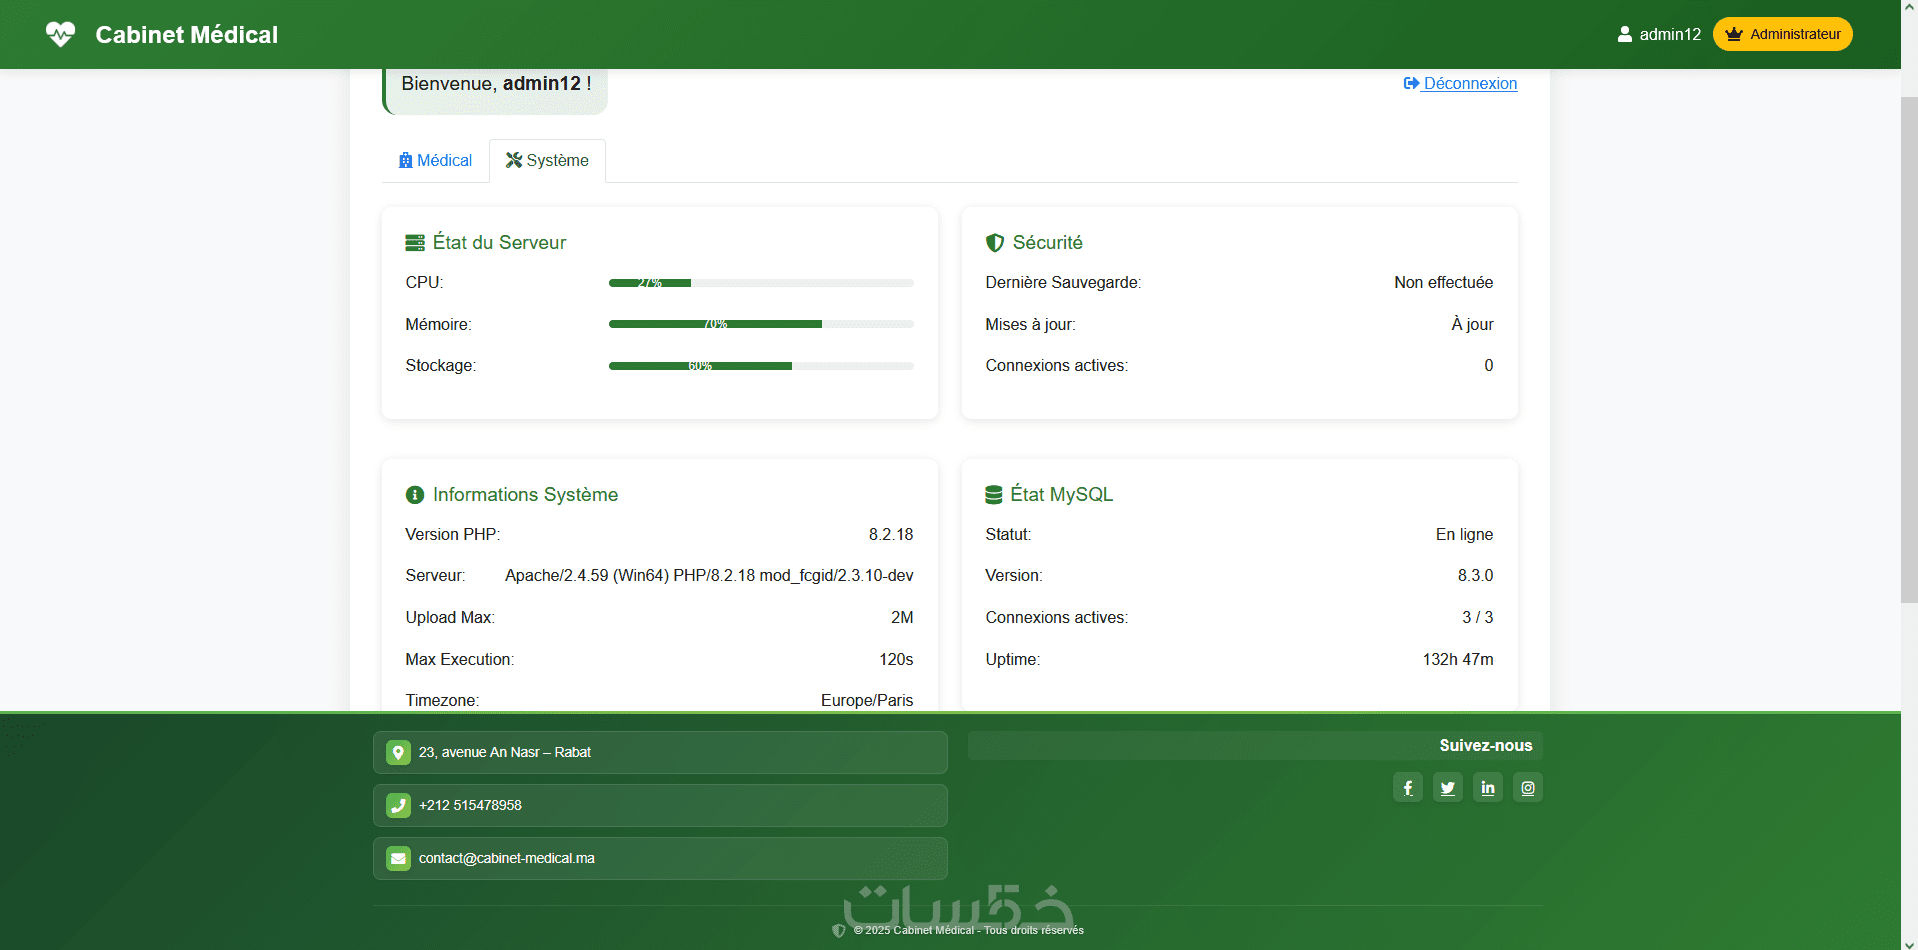Image resolution: width=1918 pixels, height=950 pixels.
Task: Open the Instagram social link
Action: click(x=1528, y=787)
